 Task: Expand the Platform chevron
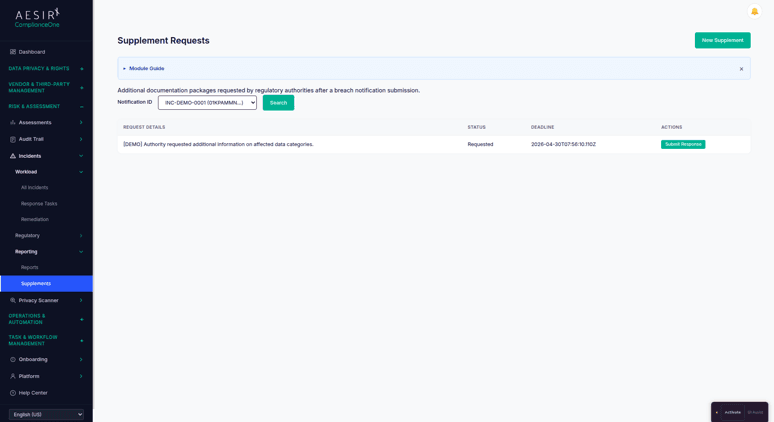[x=81, y=376]
